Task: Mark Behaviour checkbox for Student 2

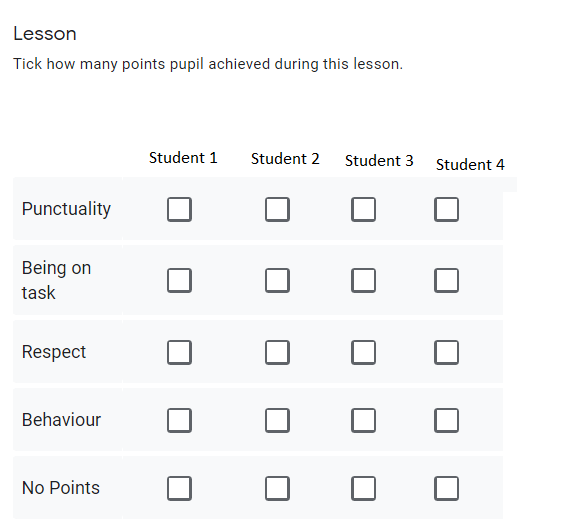Action: pos(277,420)
